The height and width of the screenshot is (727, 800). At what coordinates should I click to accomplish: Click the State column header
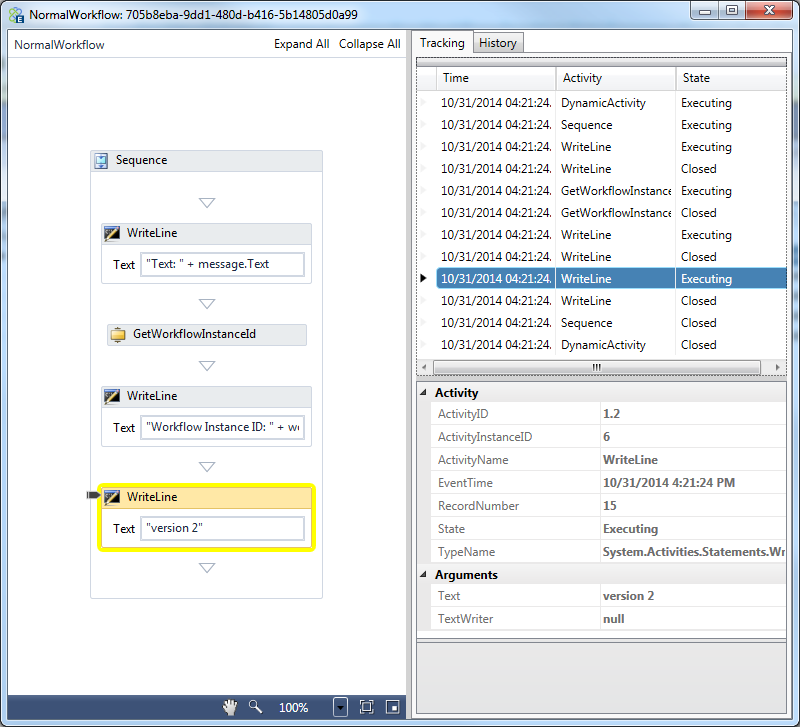[731, 78]
